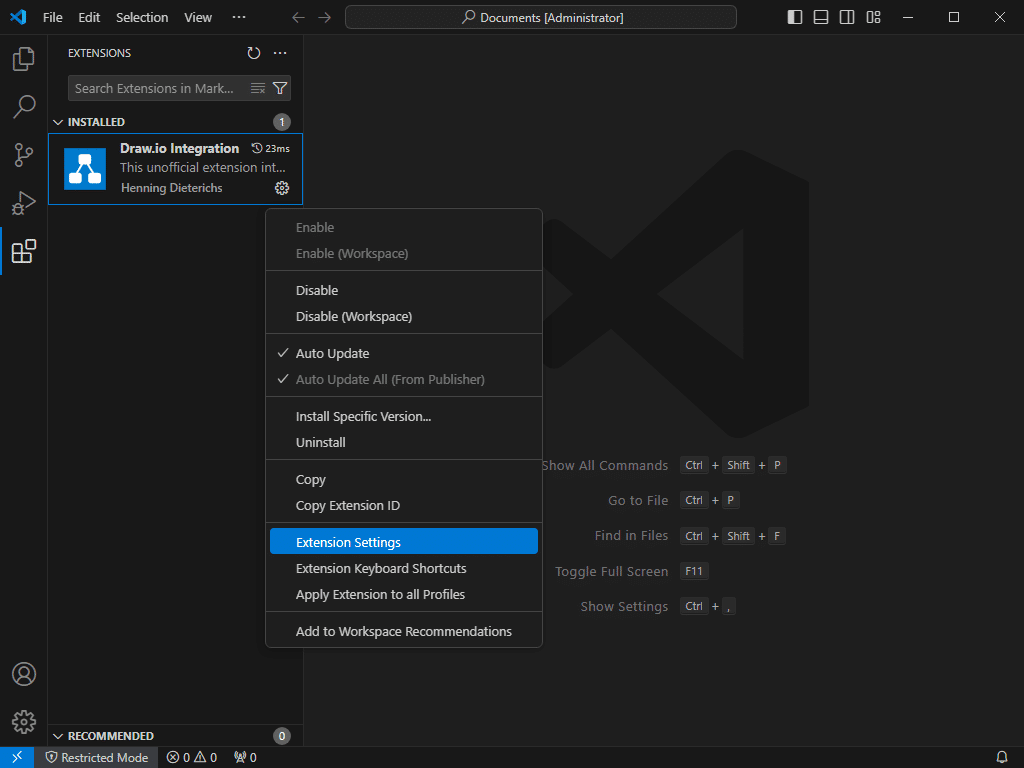Open the filter extensions funnel icon
The width and height of the screenshot is (1024, 768).
coord(280,88)
